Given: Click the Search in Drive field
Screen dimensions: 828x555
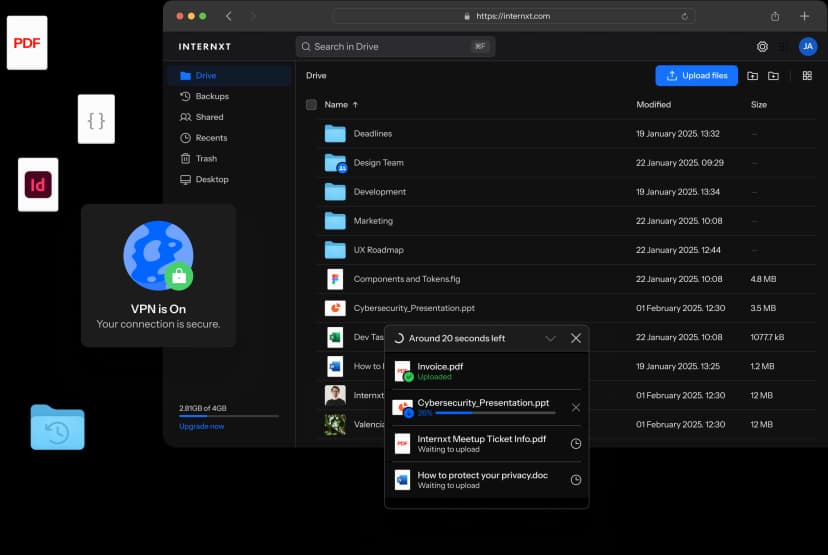Looking at the screenshot, I should (x=395, y=46).
